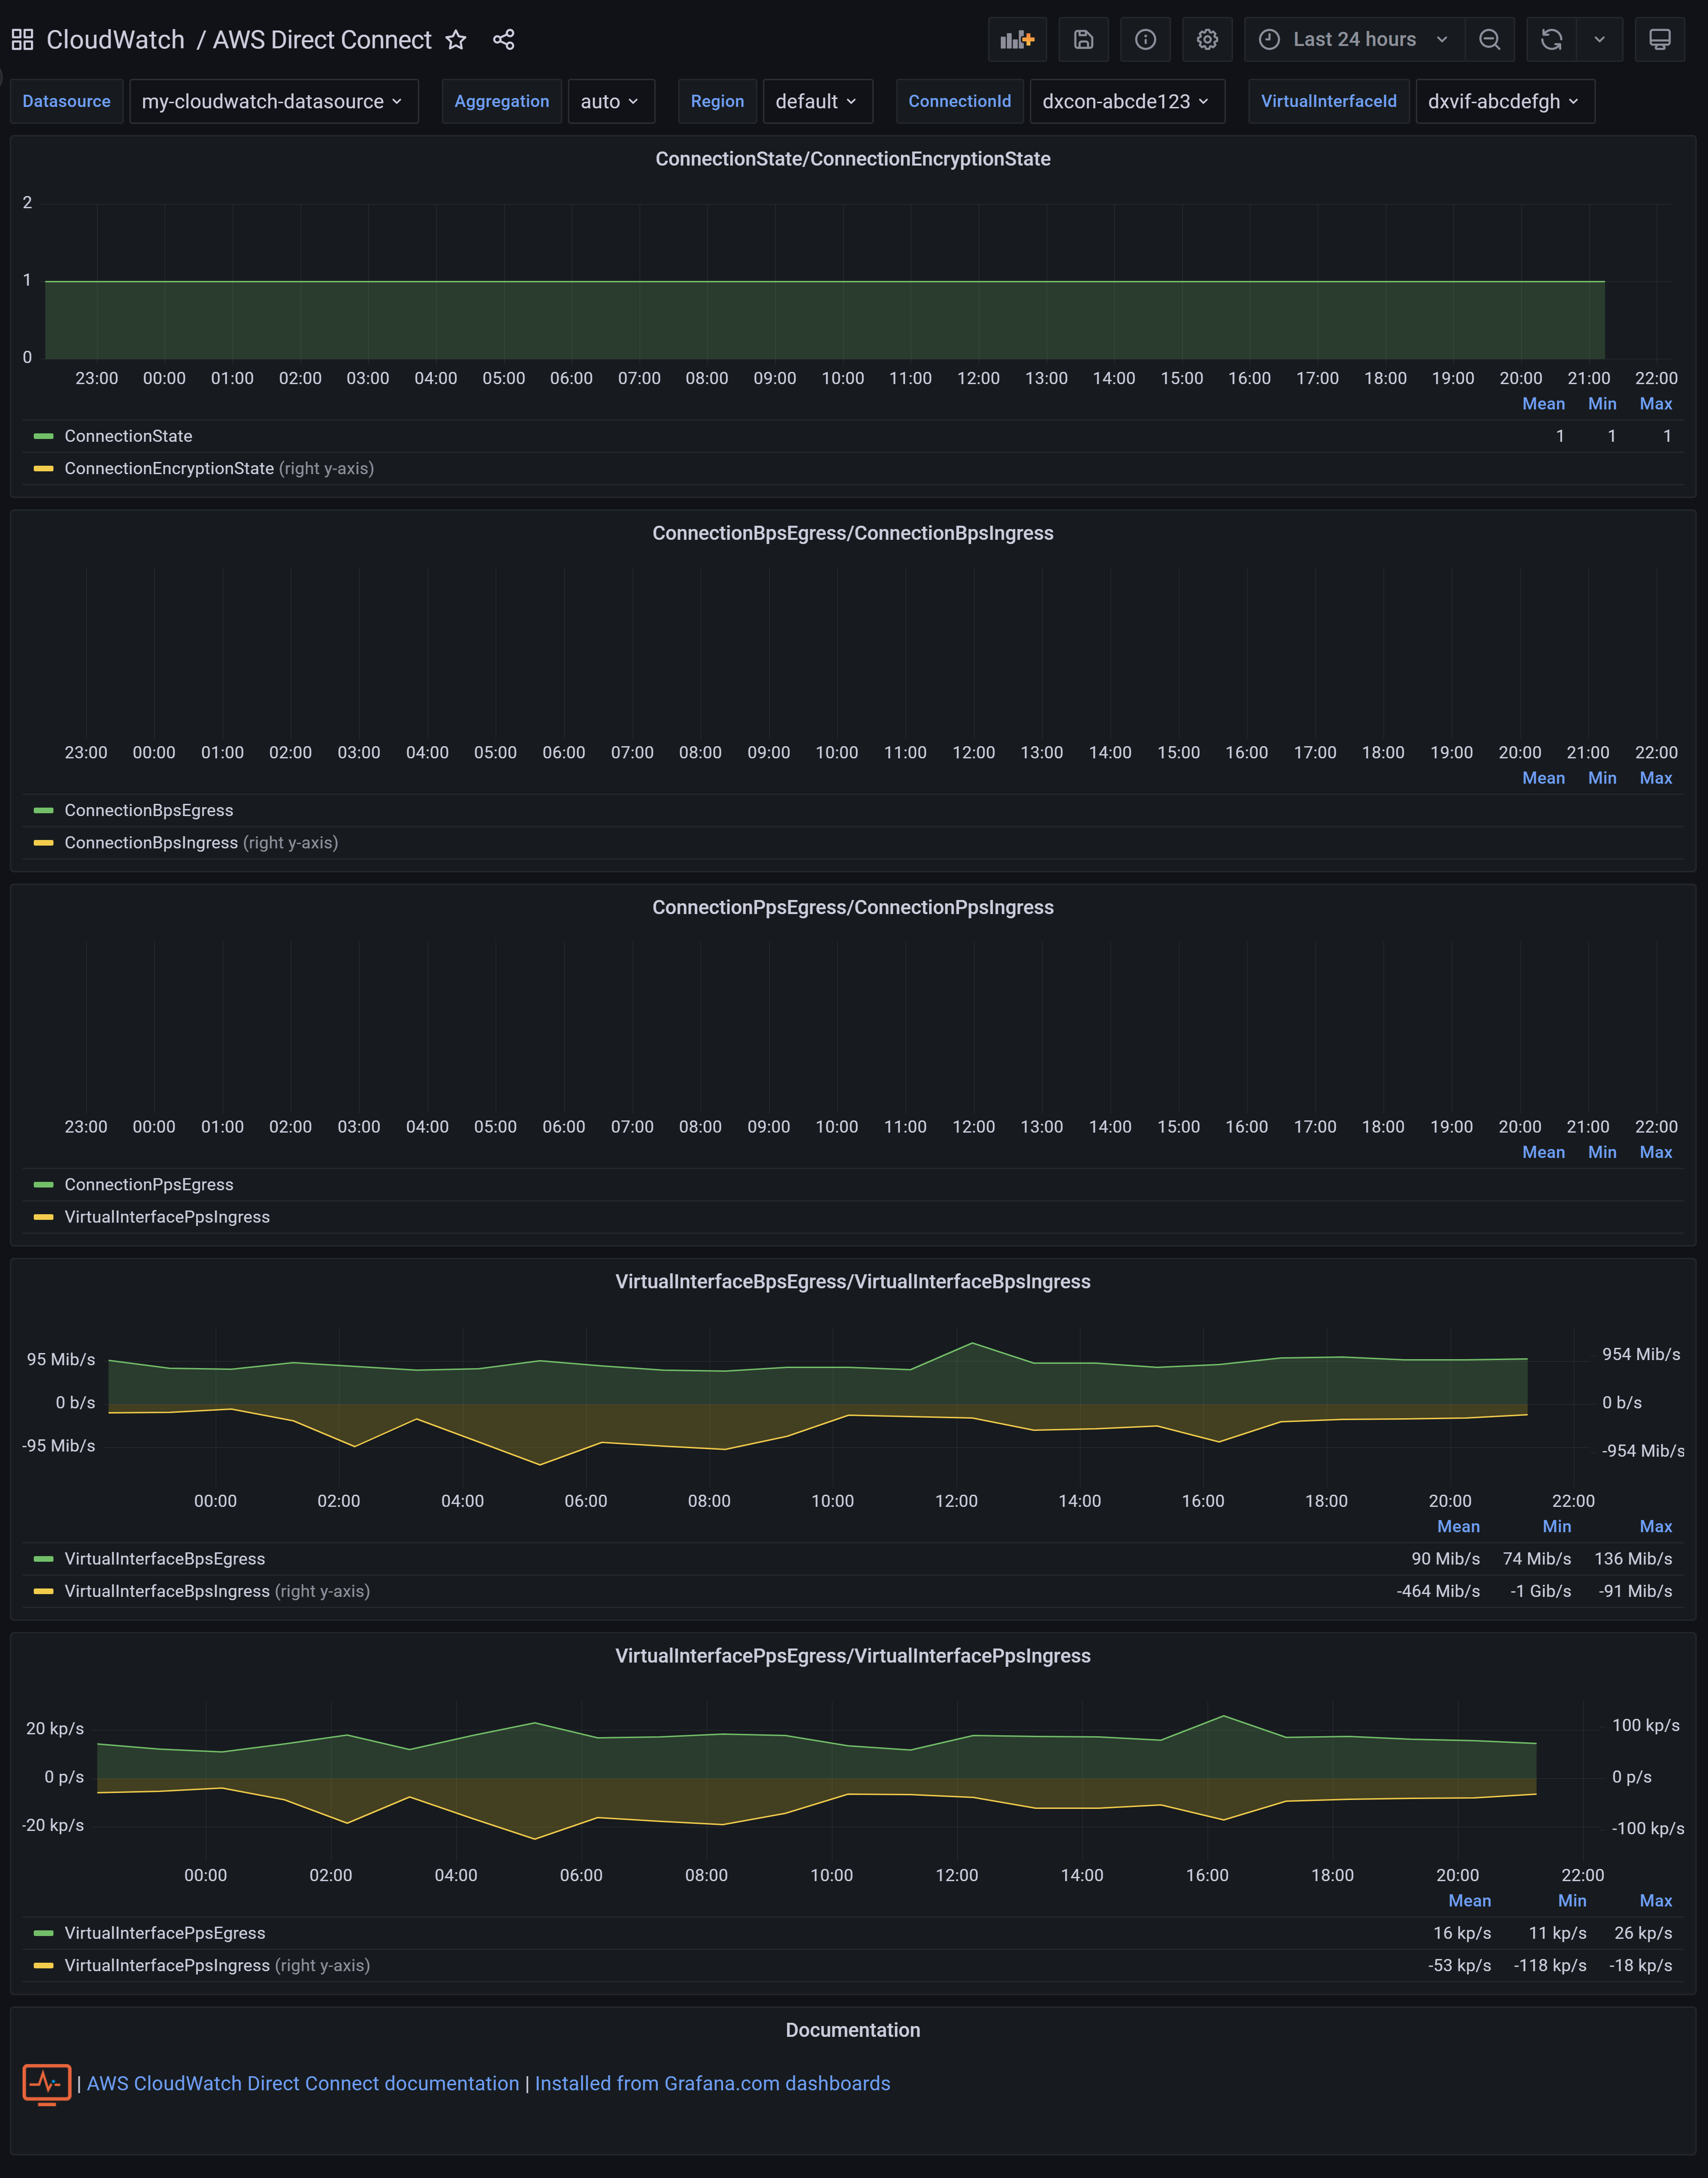
Task: Share dashboard via share icon
Action: tap(503, 40)
